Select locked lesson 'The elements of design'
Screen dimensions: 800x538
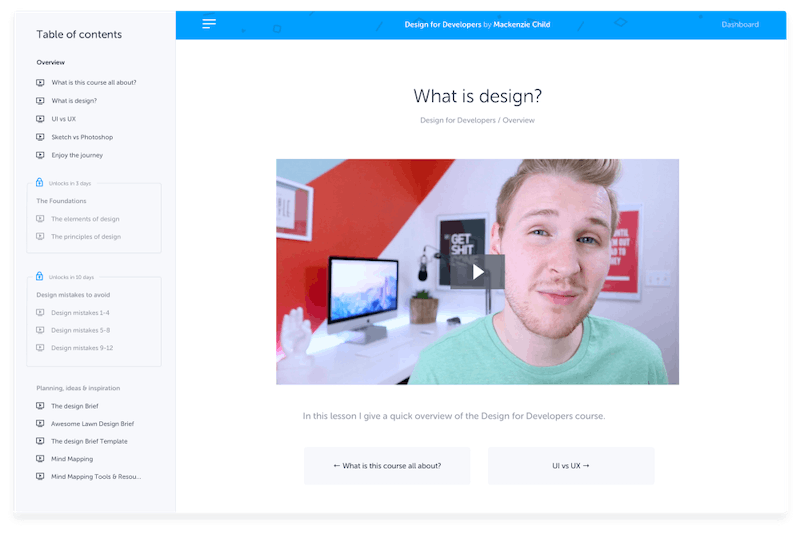(85, 219)
